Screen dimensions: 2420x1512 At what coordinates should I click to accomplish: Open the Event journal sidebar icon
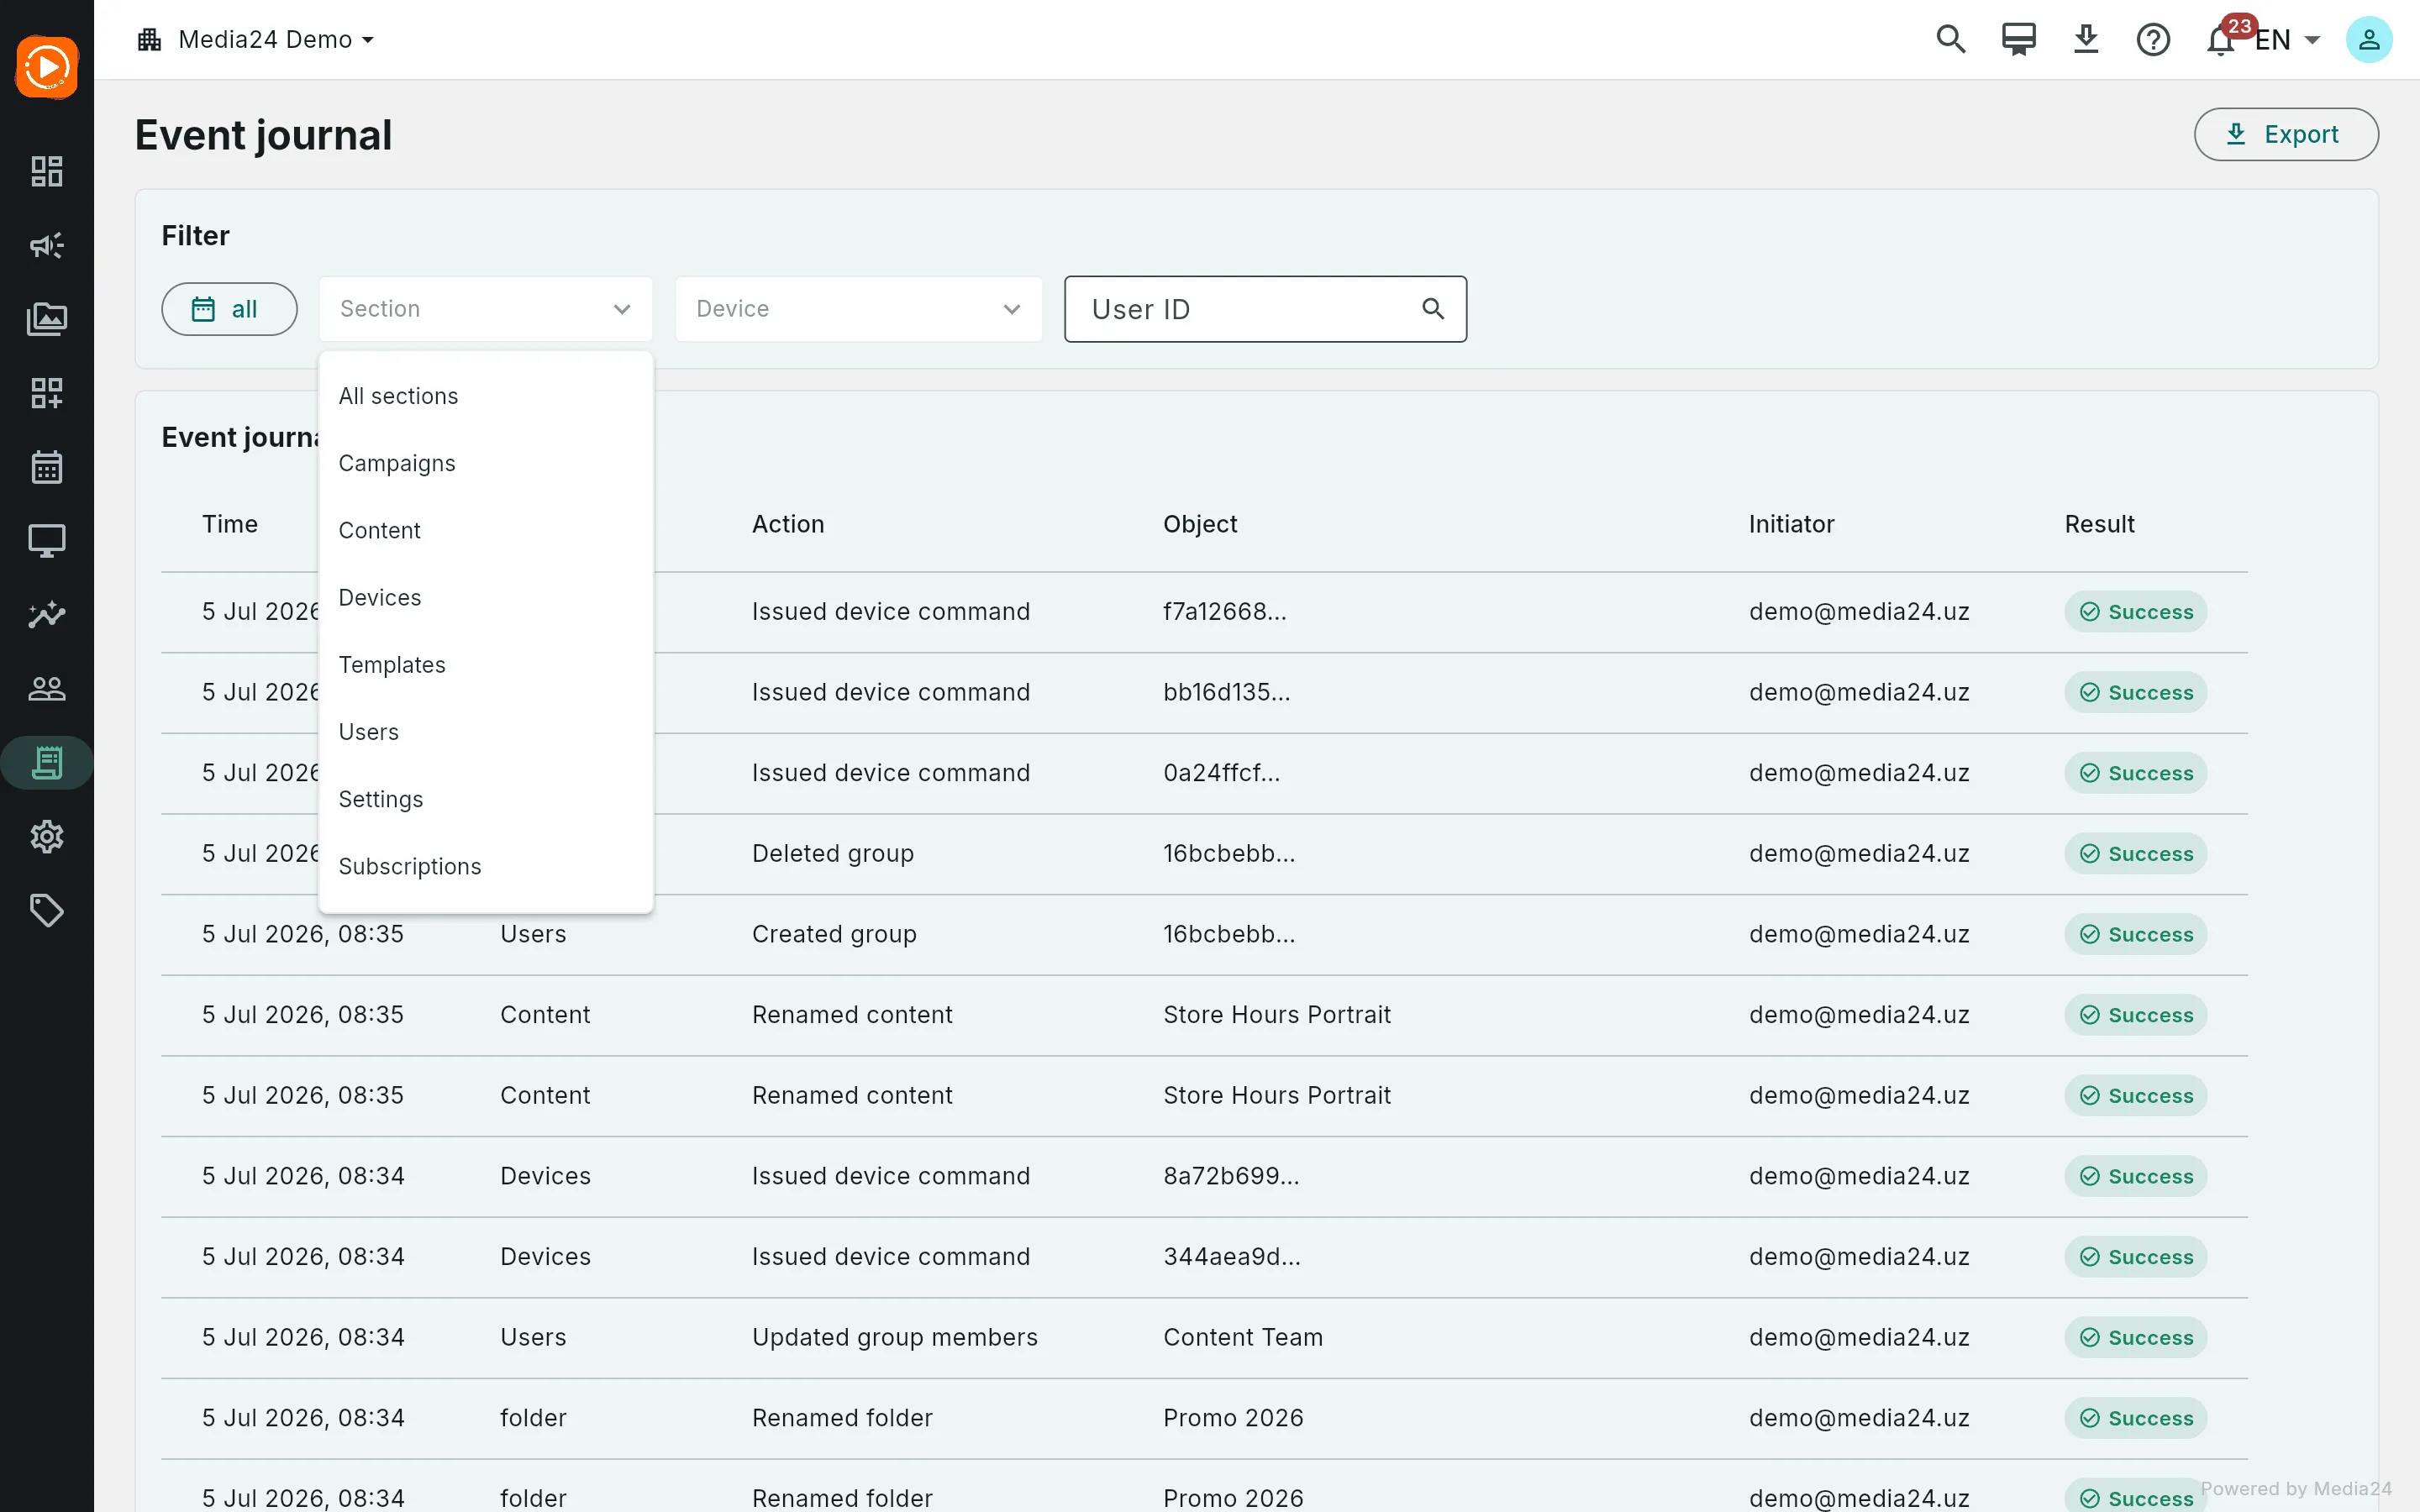tap(47, 763)
